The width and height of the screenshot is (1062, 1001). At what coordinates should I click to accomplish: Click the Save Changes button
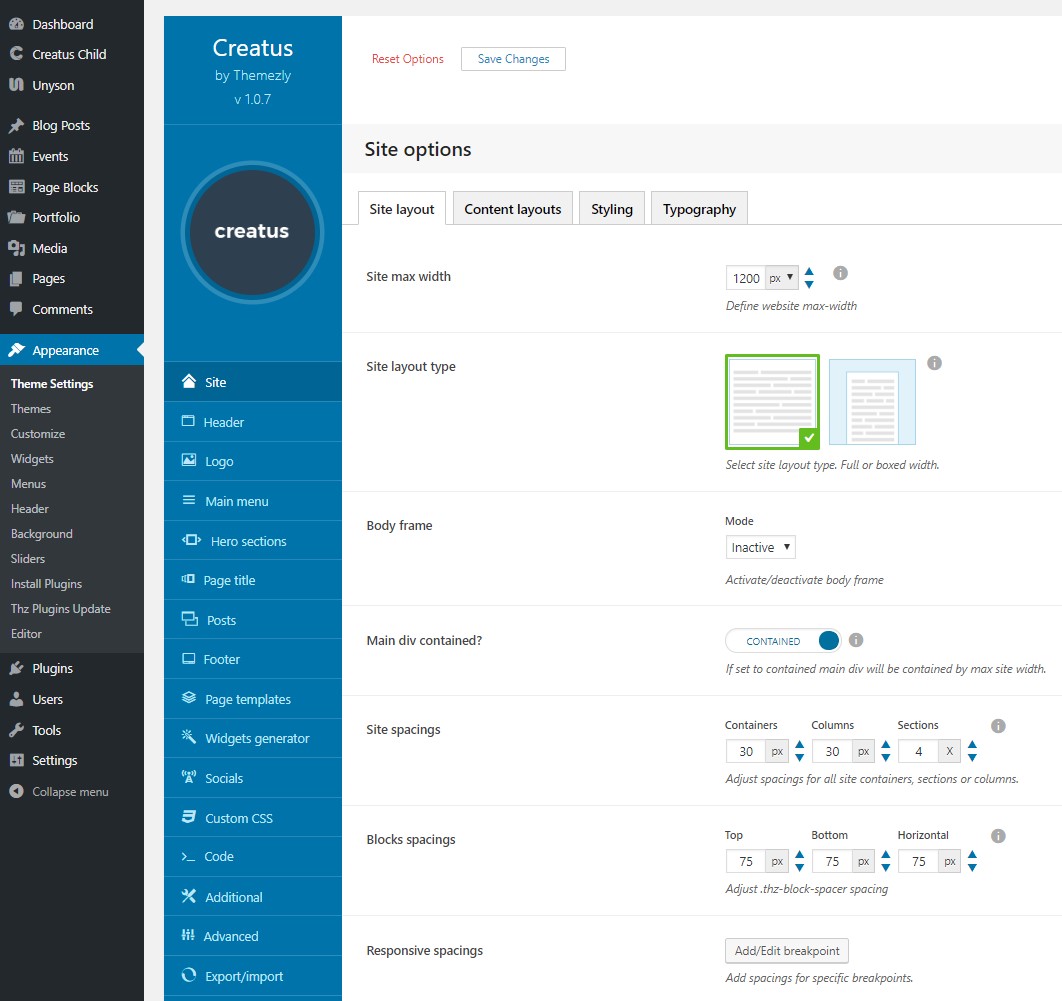(x=513, y=59)
